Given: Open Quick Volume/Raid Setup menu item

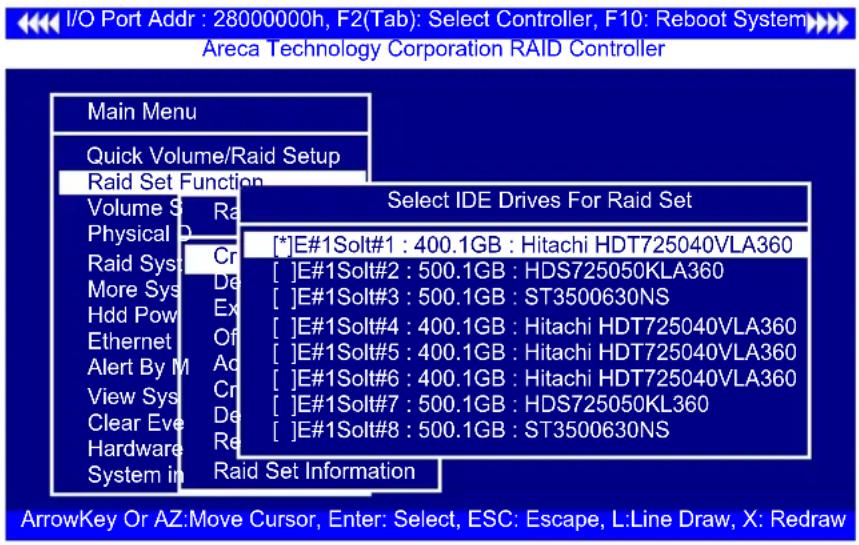Looking at the screenshot, I should (x=213, y=157).
